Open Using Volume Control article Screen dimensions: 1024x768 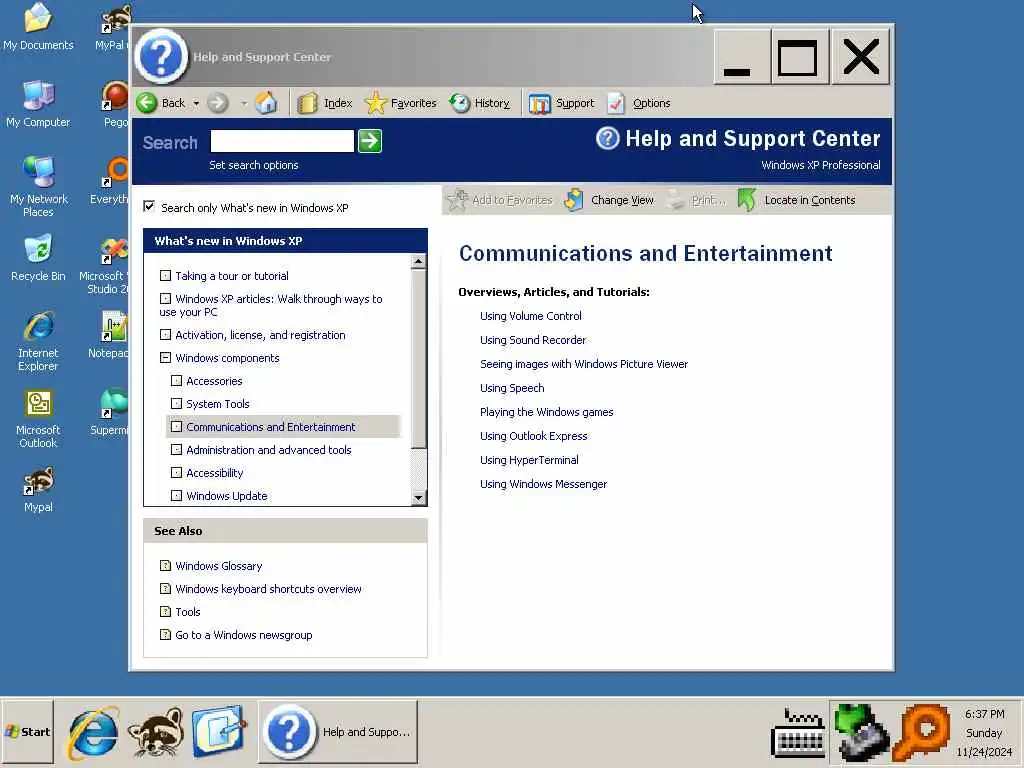(530, 316)
